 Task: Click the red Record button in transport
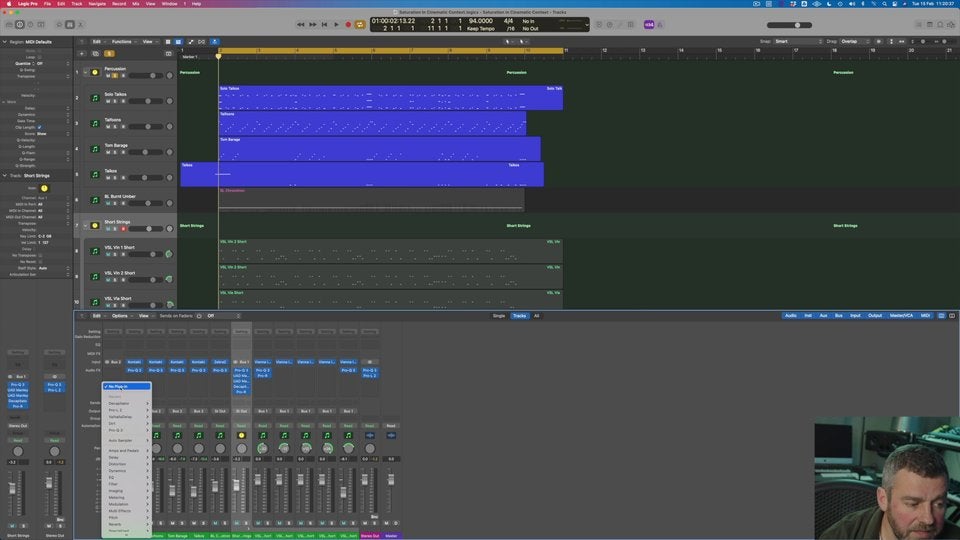coord(348,24)
